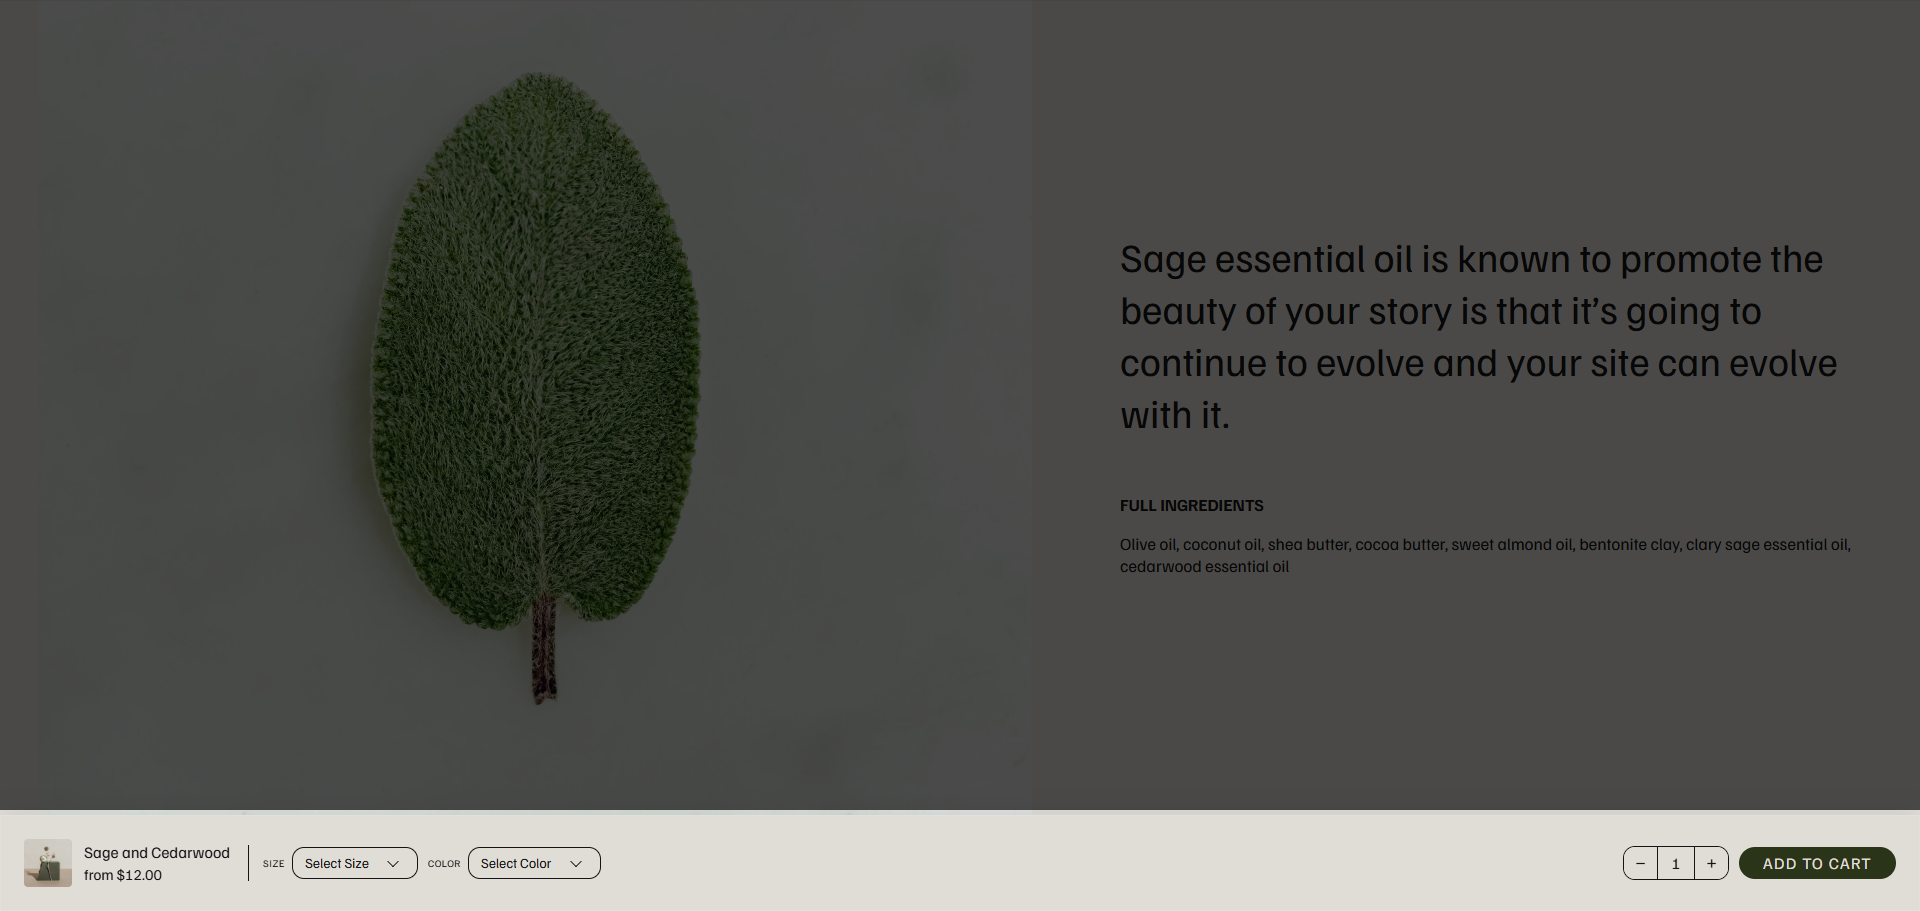Image resolution: width=1920 pixels, height=911 pixels.
Task: Click the 'from $12.00' price text
Action: (123, 875)
